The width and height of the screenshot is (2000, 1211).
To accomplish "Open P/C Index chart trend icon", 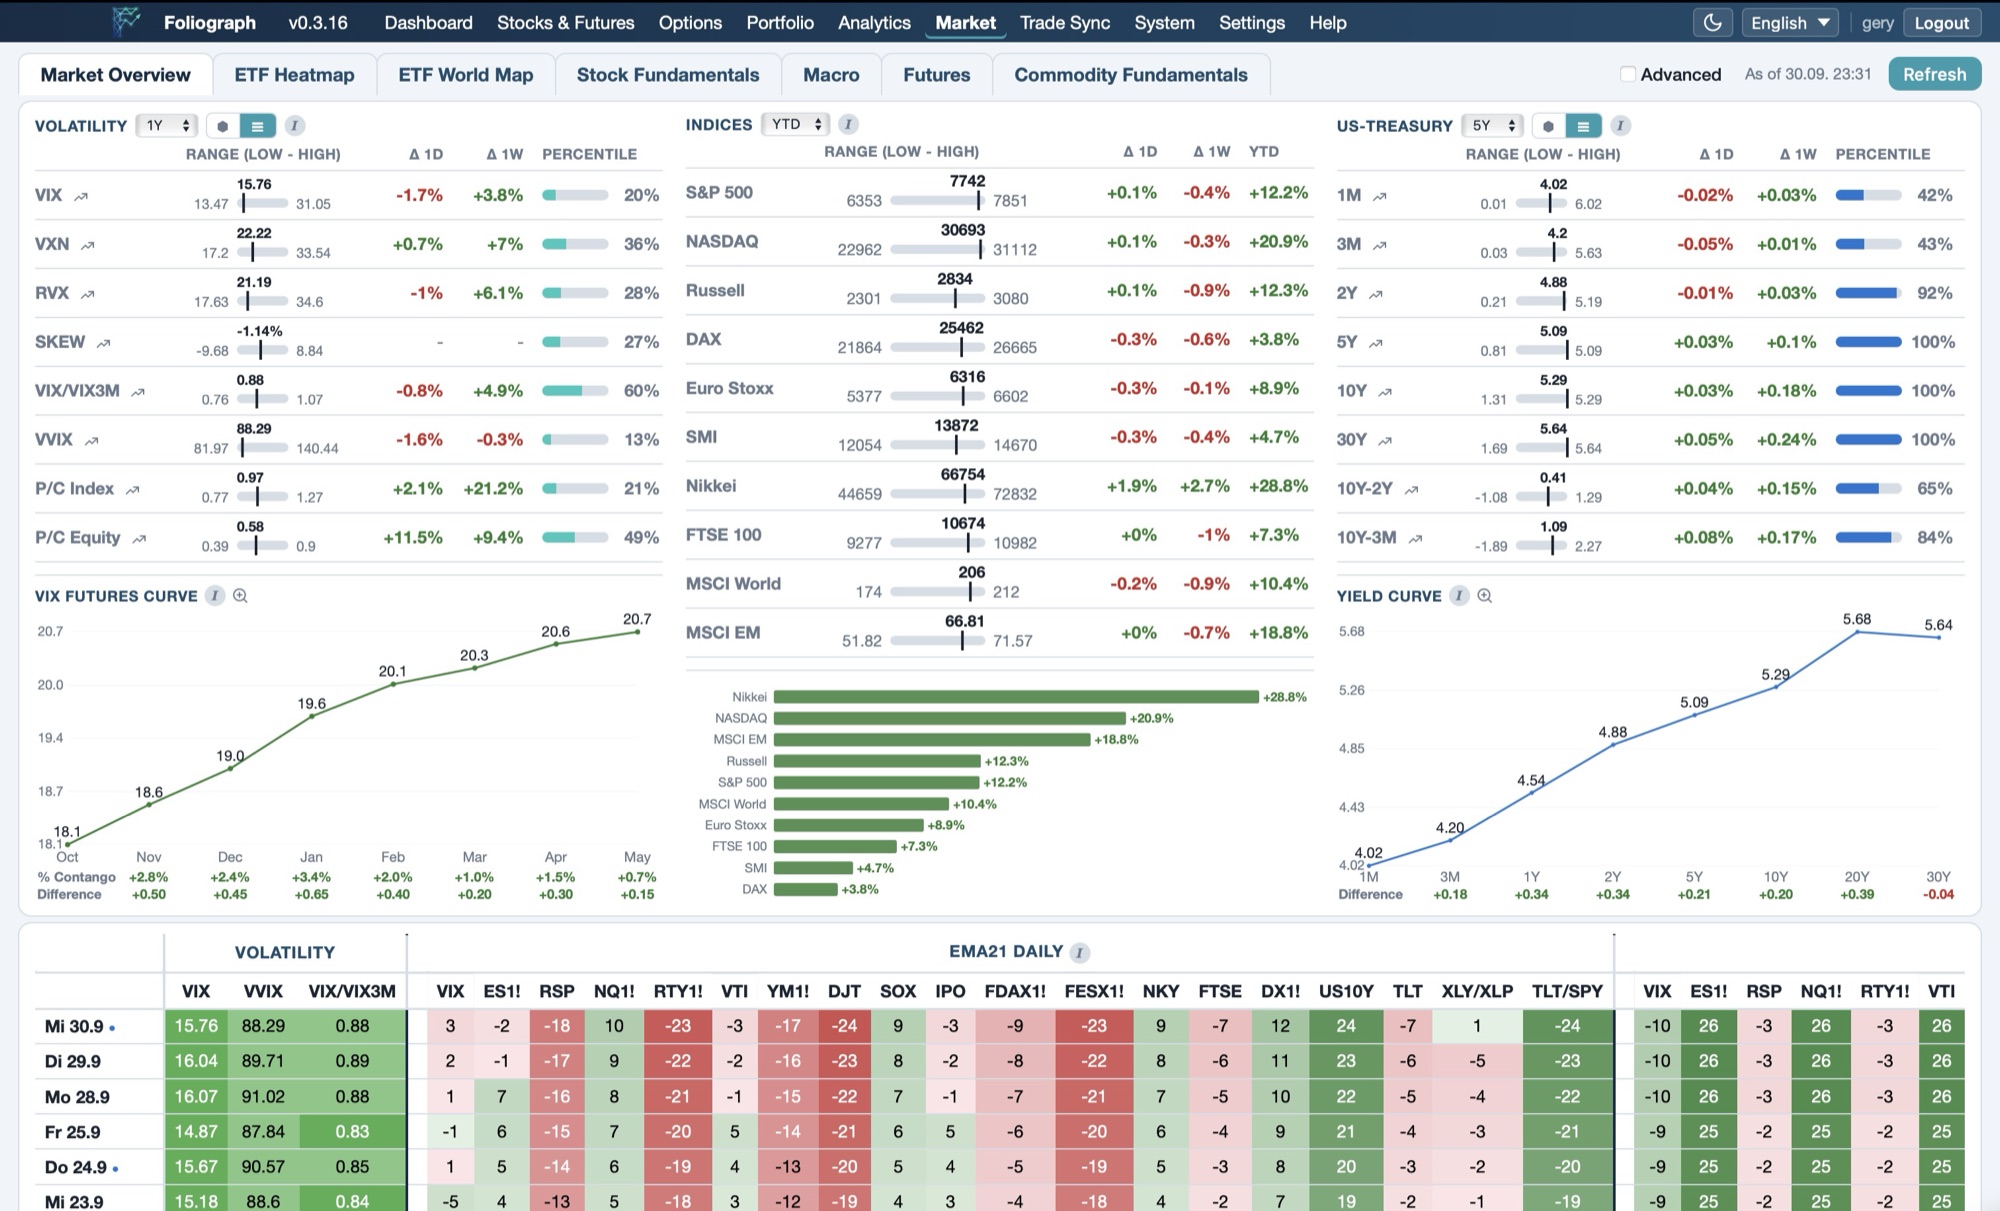I will [x=133, y=490].
